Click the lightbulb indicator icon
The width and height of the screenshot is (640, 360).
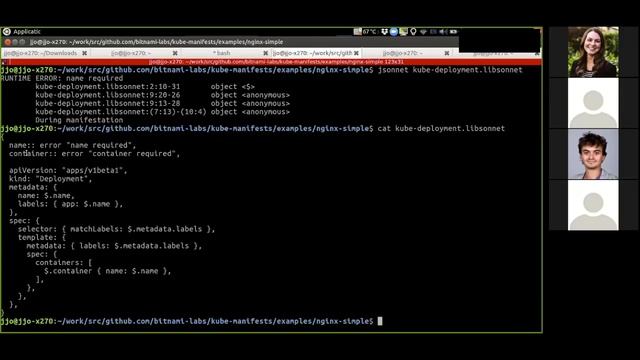[x=413, y=31]
